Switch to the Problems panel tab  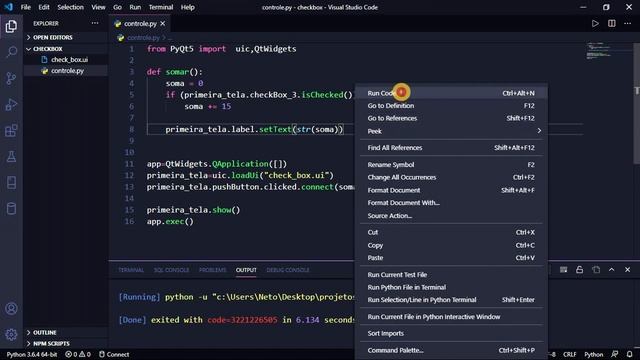[x=213, y=270]
